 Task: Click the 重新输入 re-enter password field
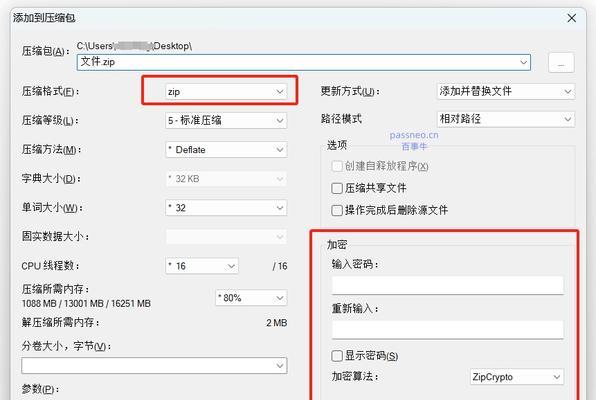tap(447, 330)
